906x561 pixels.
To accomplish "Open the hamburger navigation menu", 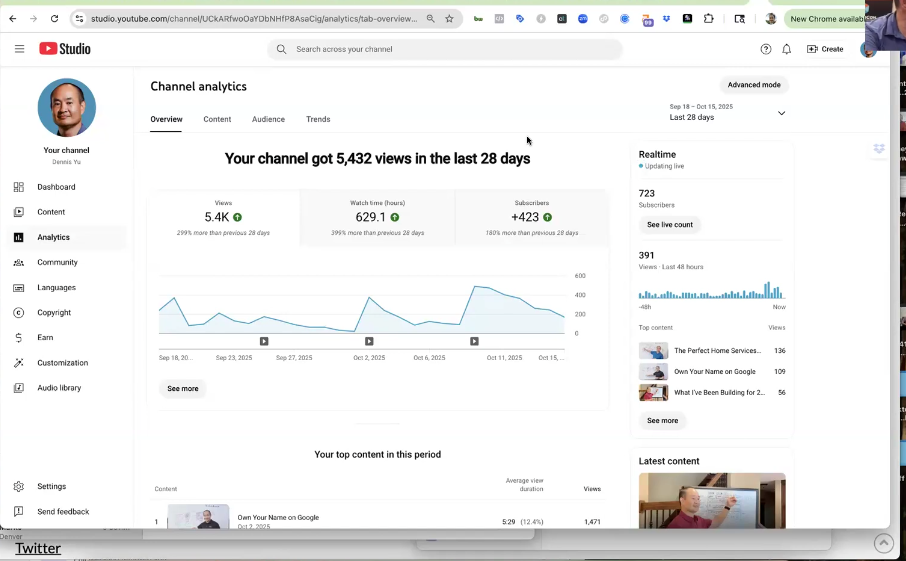I will coord(19,49).
